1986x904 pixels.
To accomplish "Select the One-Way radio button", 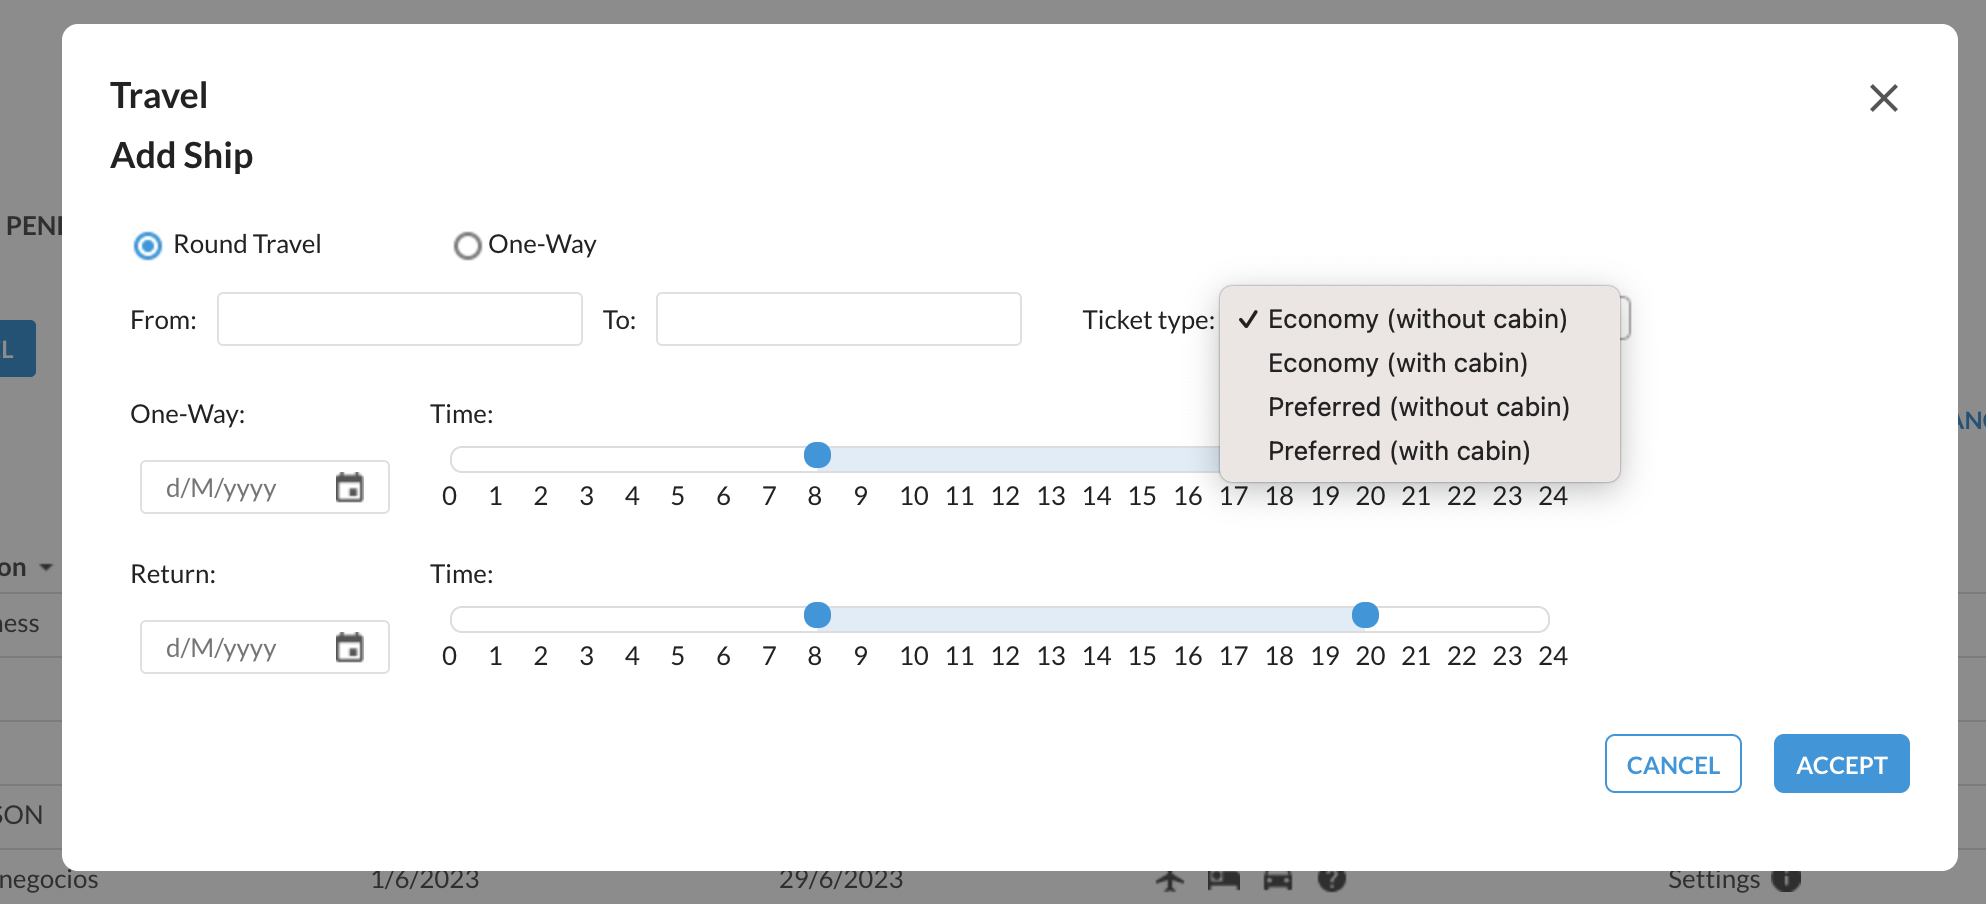I will tap(467, 246).
